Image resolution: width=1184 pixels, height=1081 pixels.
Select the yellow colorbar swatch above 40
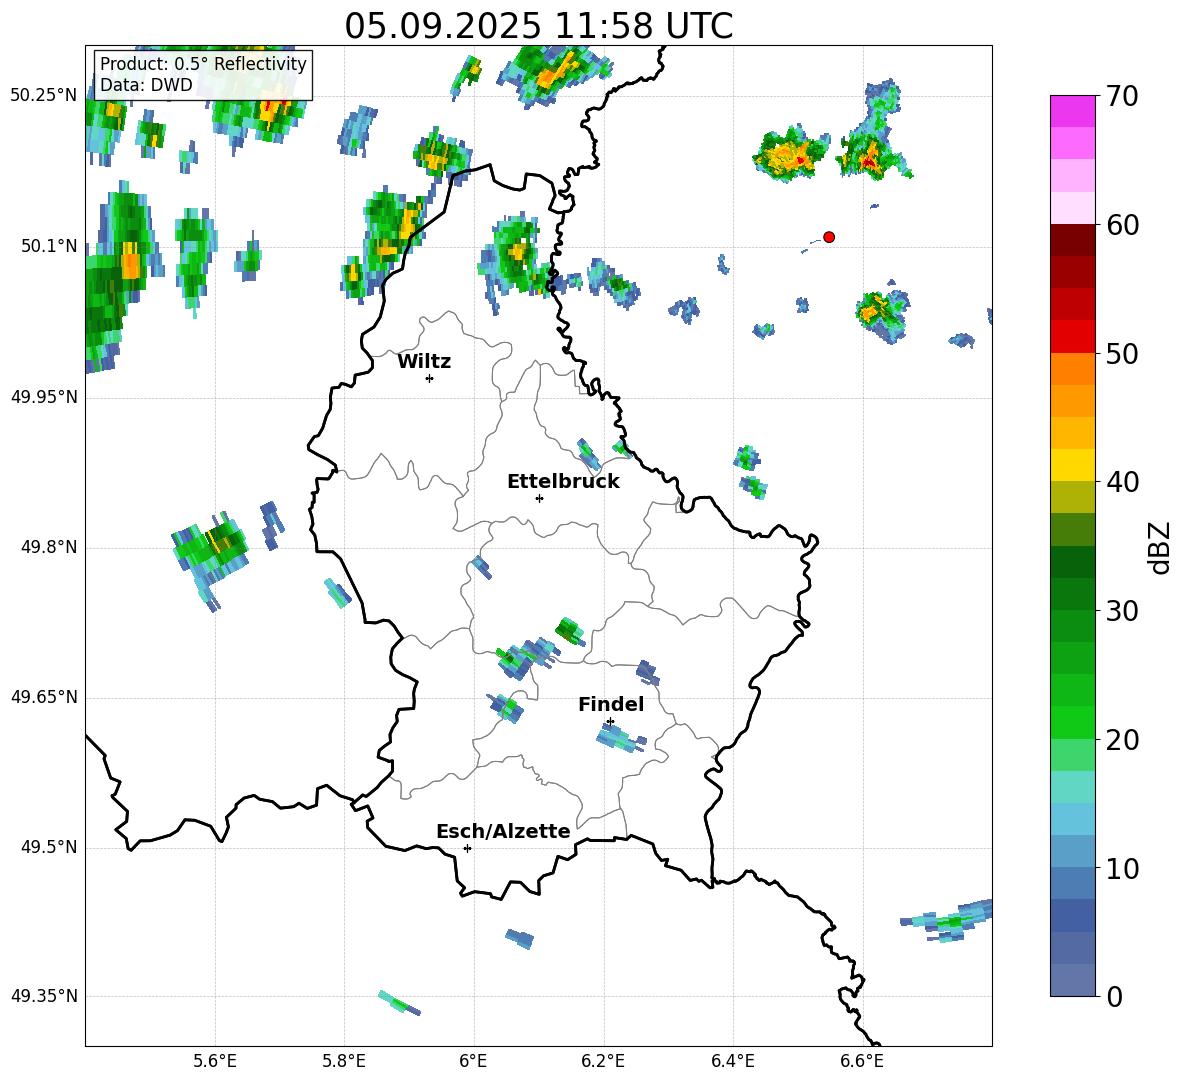1073,465
